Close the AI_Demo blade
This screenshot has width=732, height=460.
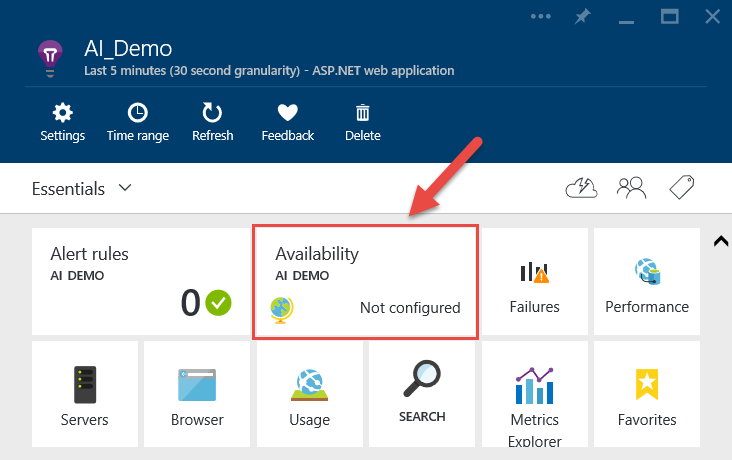pos(712,17)
